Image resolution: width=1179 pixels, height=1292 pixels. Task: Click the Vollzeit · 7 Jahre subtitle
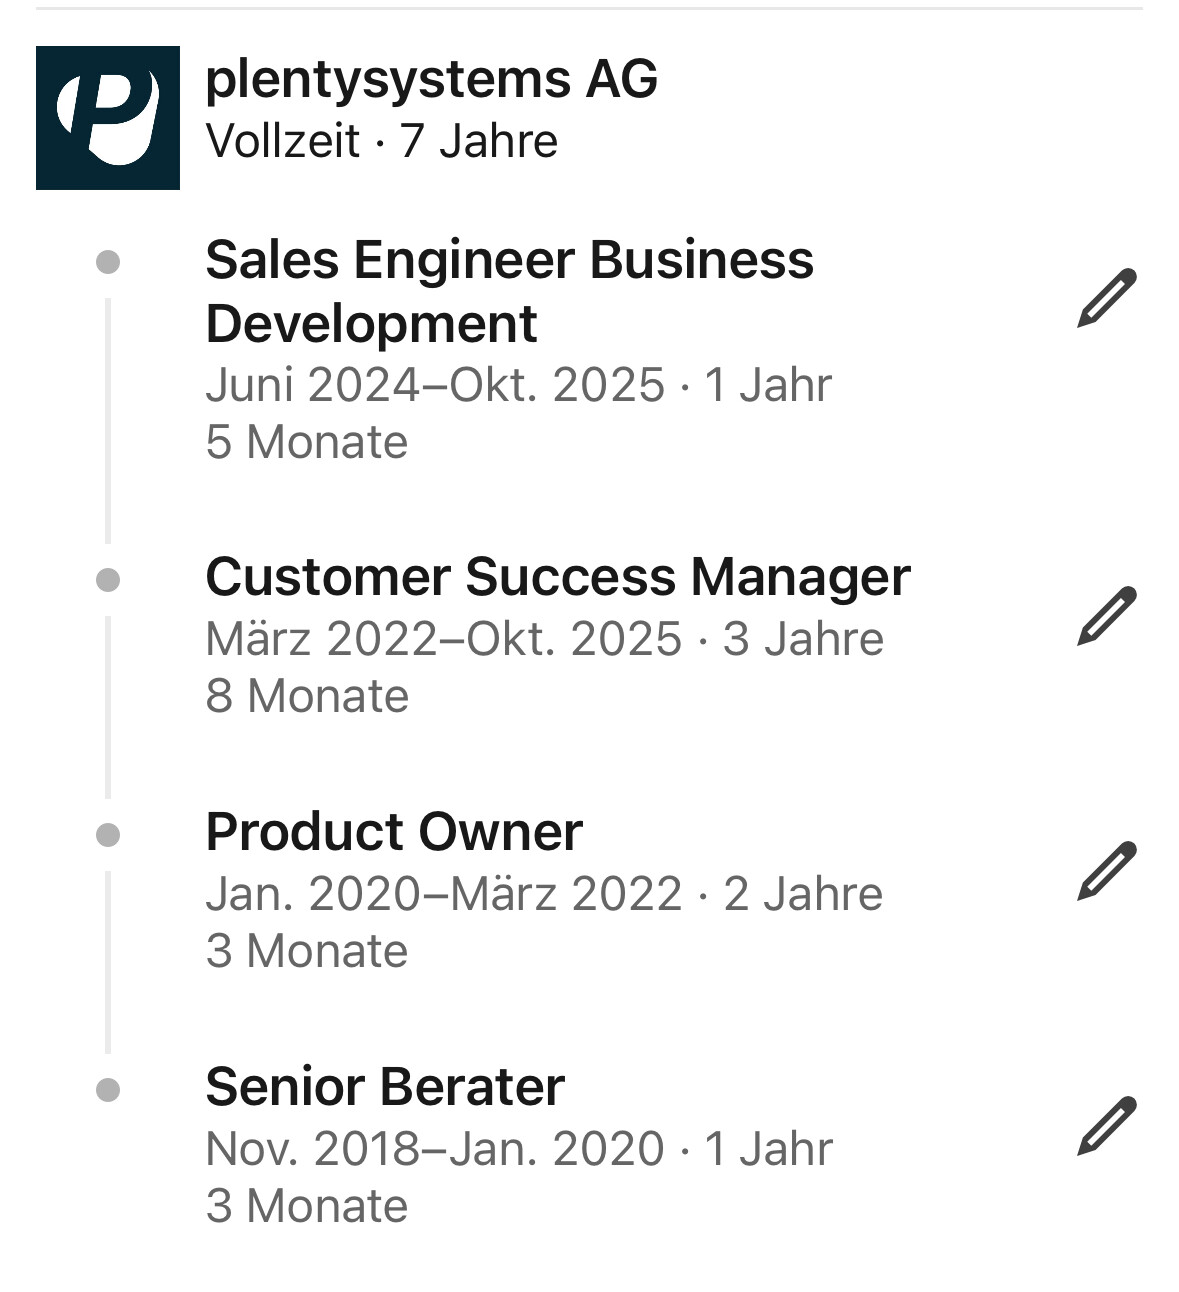point(381,141)
